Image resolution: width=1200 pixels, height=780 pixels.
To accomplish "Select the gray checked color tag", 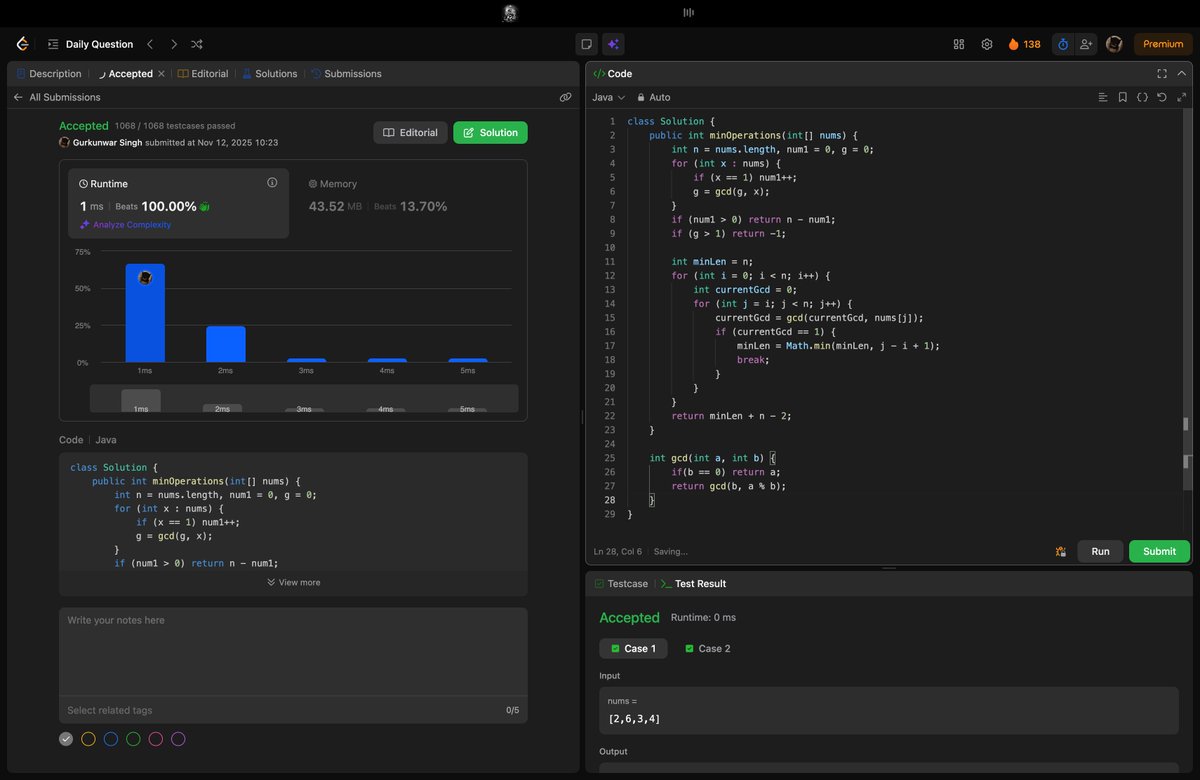I will 66,739.
